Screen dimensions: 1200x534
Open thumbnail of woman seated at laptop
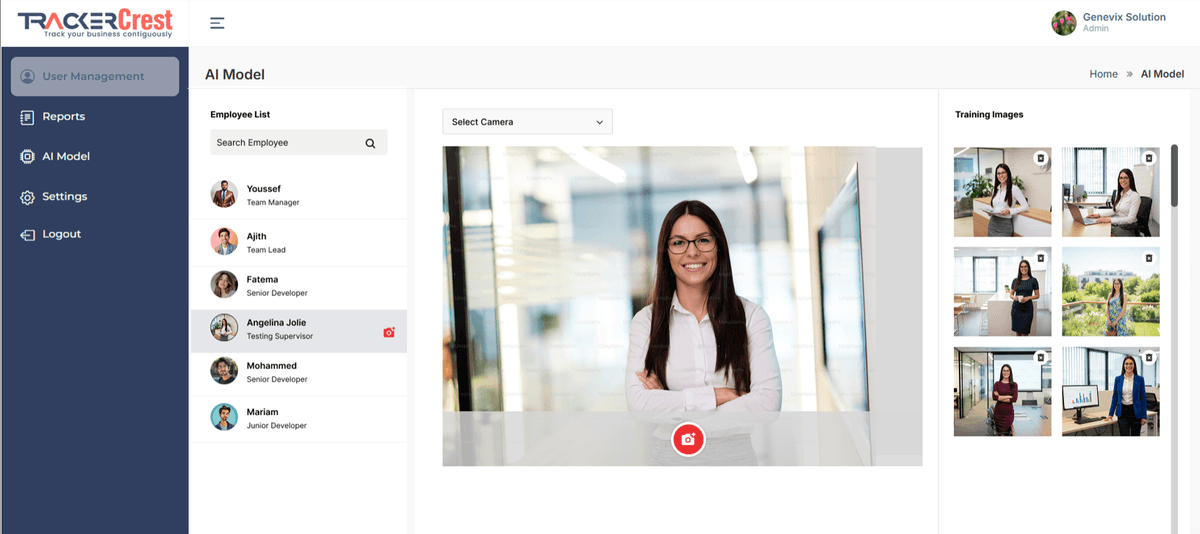pyautogui.click(x=1111, y=192)
